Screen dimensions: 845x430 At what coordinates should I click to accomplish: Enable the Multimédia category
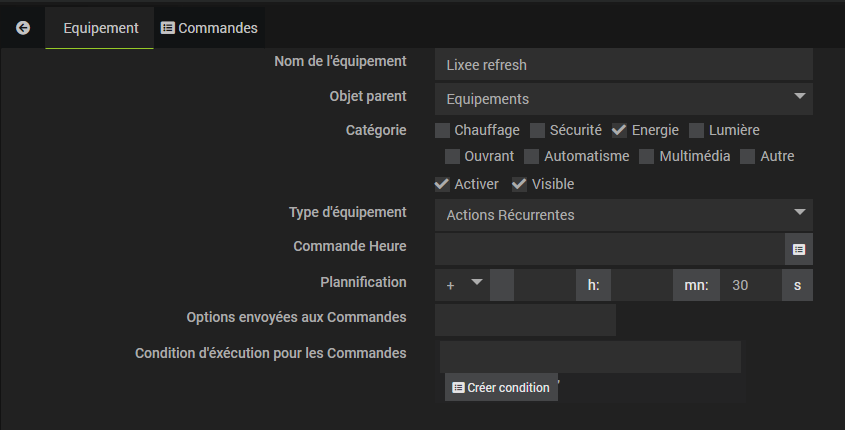point(647,156)
